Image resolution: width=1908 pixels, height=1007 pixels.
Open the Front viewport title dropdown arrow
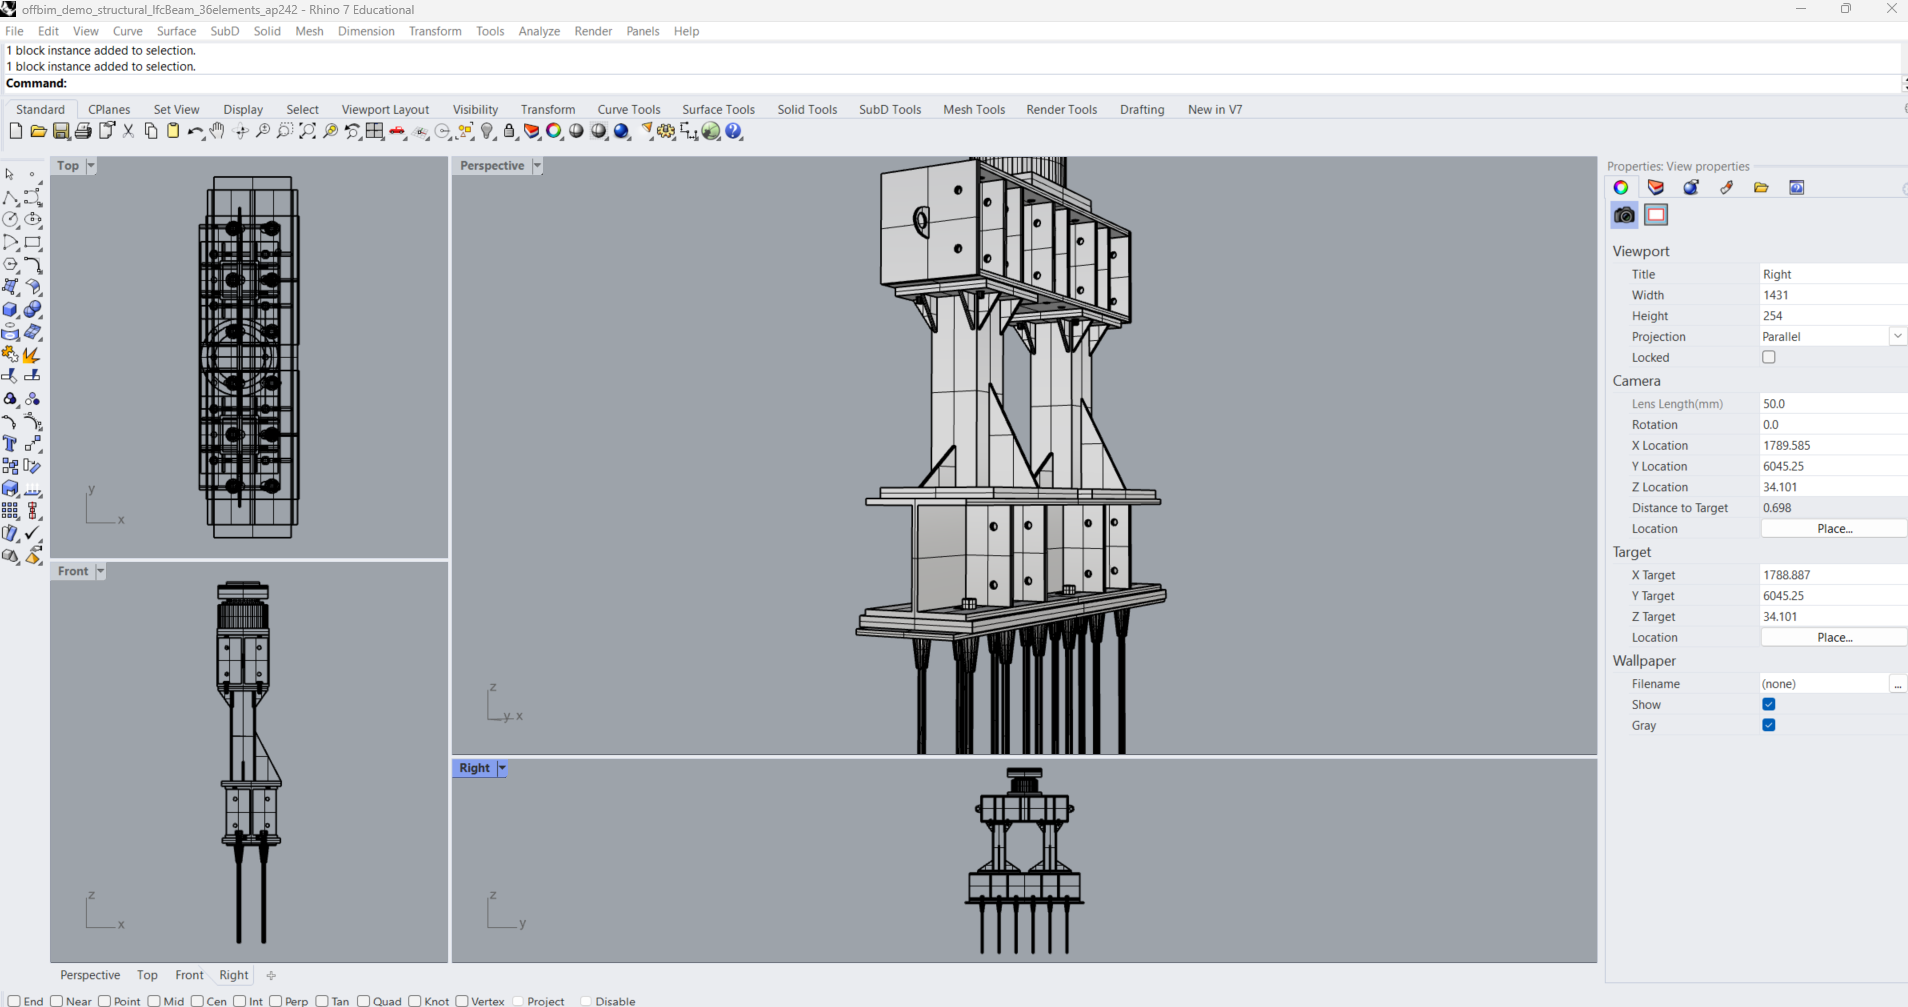click(100, 571)
